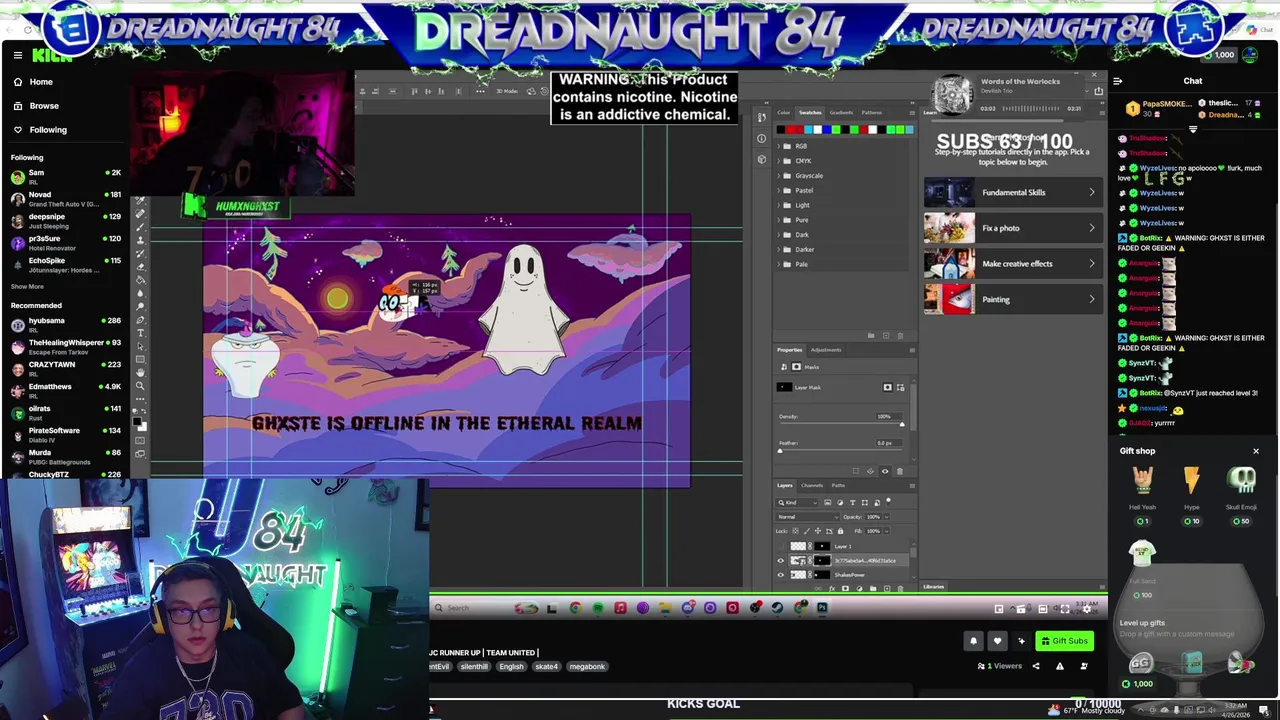Show Layer 1 via its visibility box
This screenshot has height=720, width=1280.
pyautogui.click(x=780, y=546)
